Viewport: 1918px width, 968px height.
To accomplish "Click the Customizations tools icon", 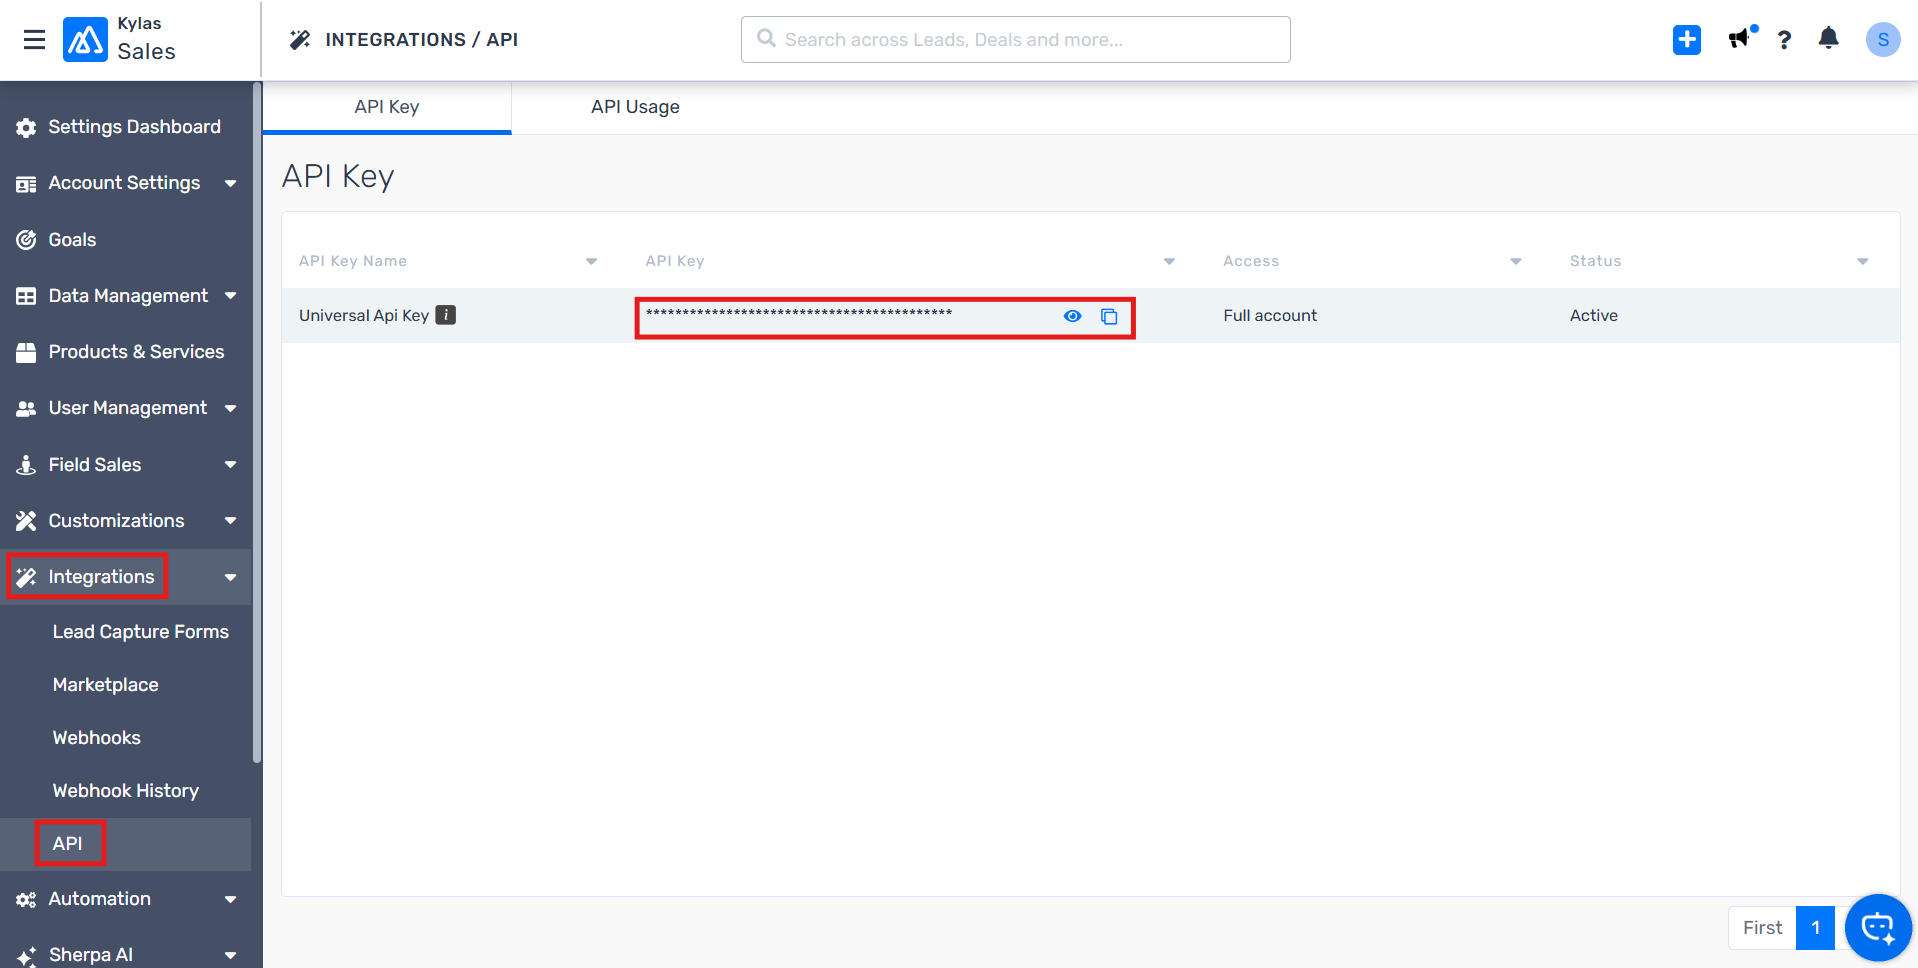I will [x=26, y=521].
